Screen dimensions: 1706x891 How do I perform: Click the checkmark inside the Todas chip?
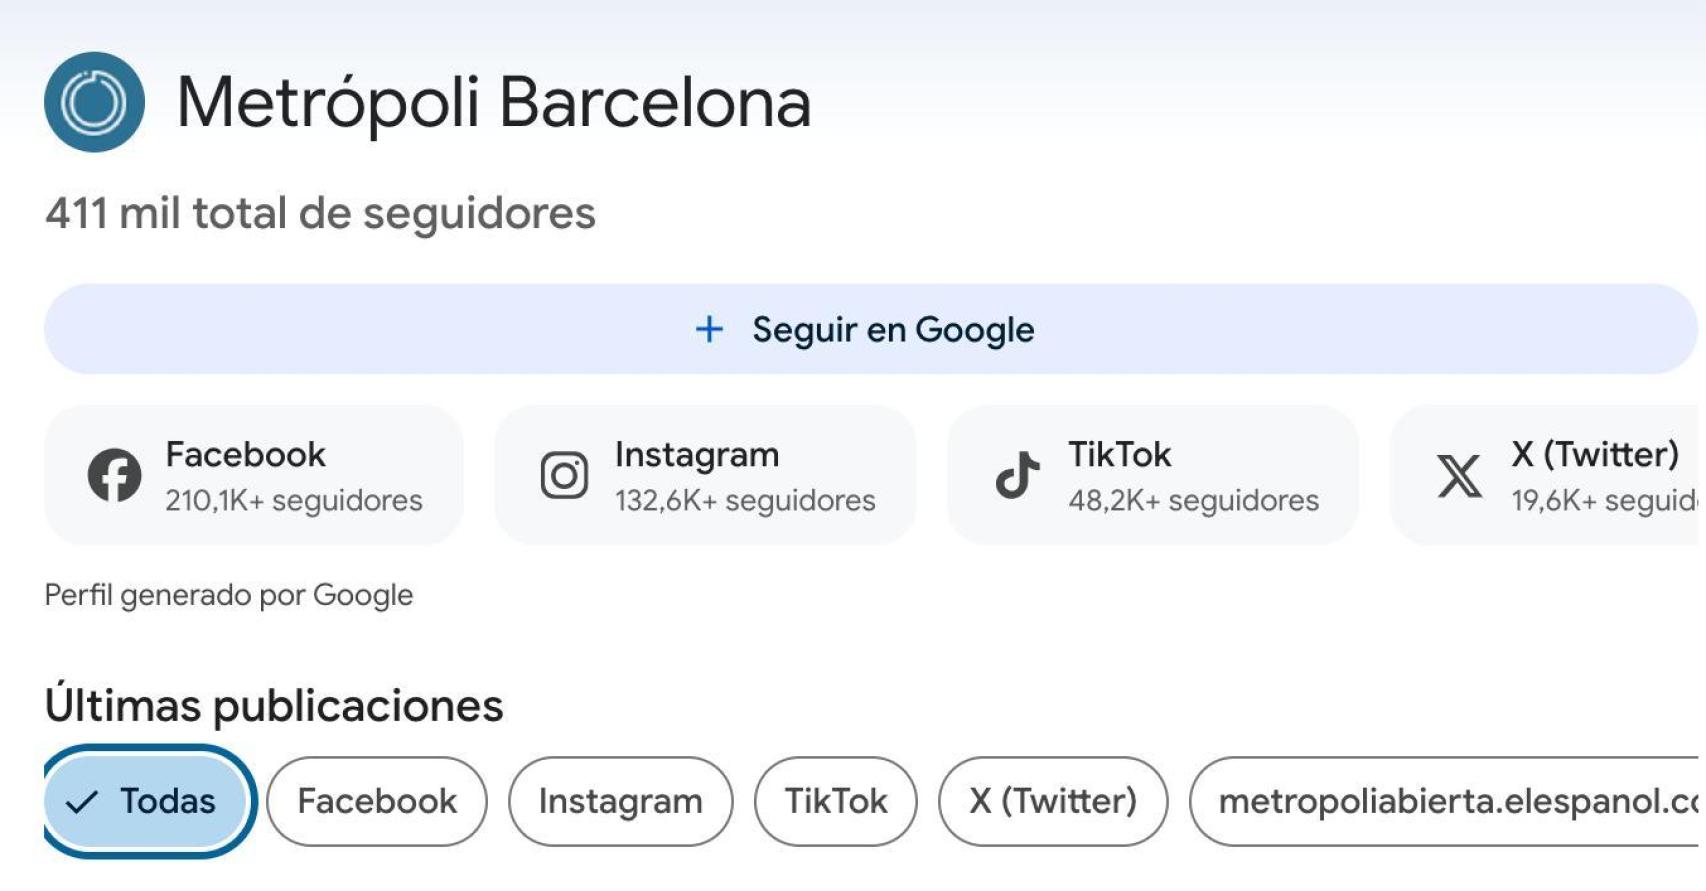85,800
